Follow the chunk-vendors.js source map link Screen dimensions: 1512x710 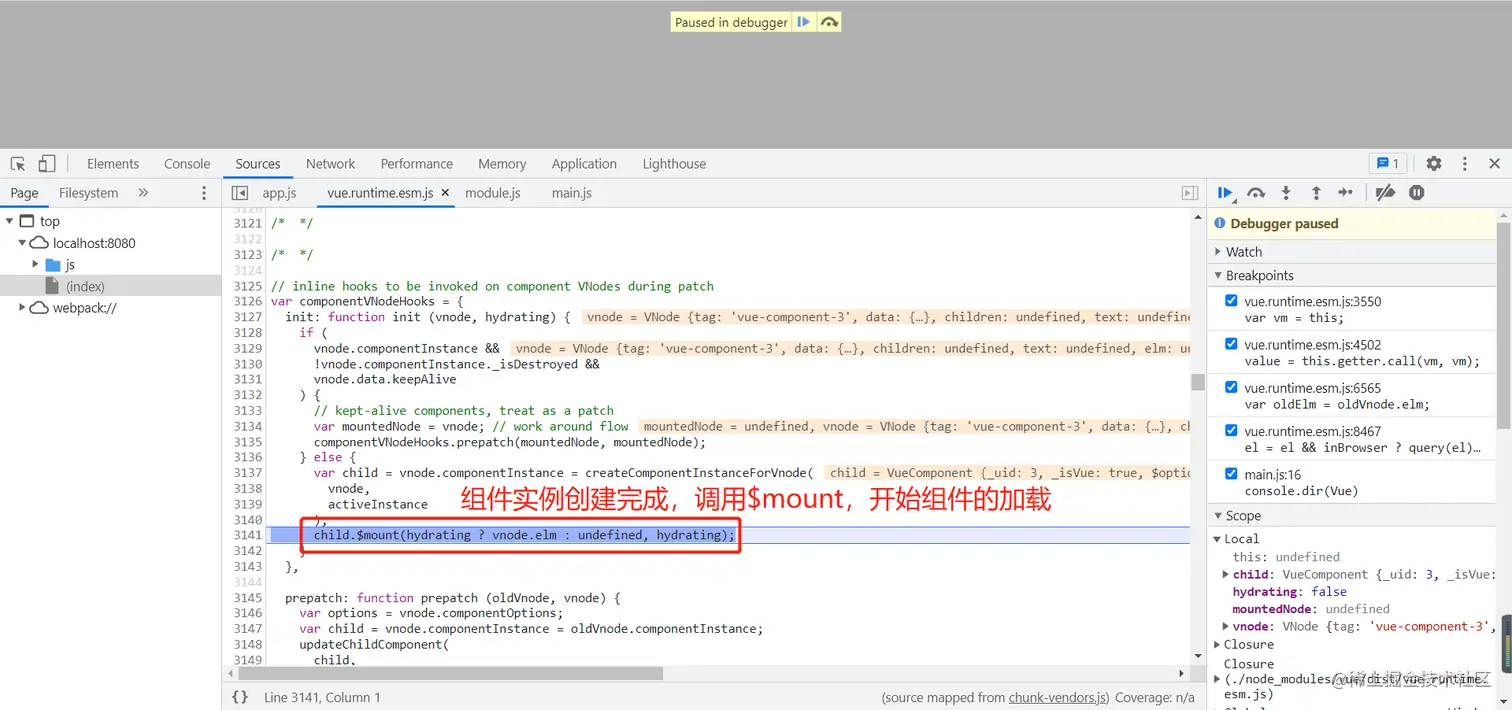pyautogui.click(x=1058, y=697)
